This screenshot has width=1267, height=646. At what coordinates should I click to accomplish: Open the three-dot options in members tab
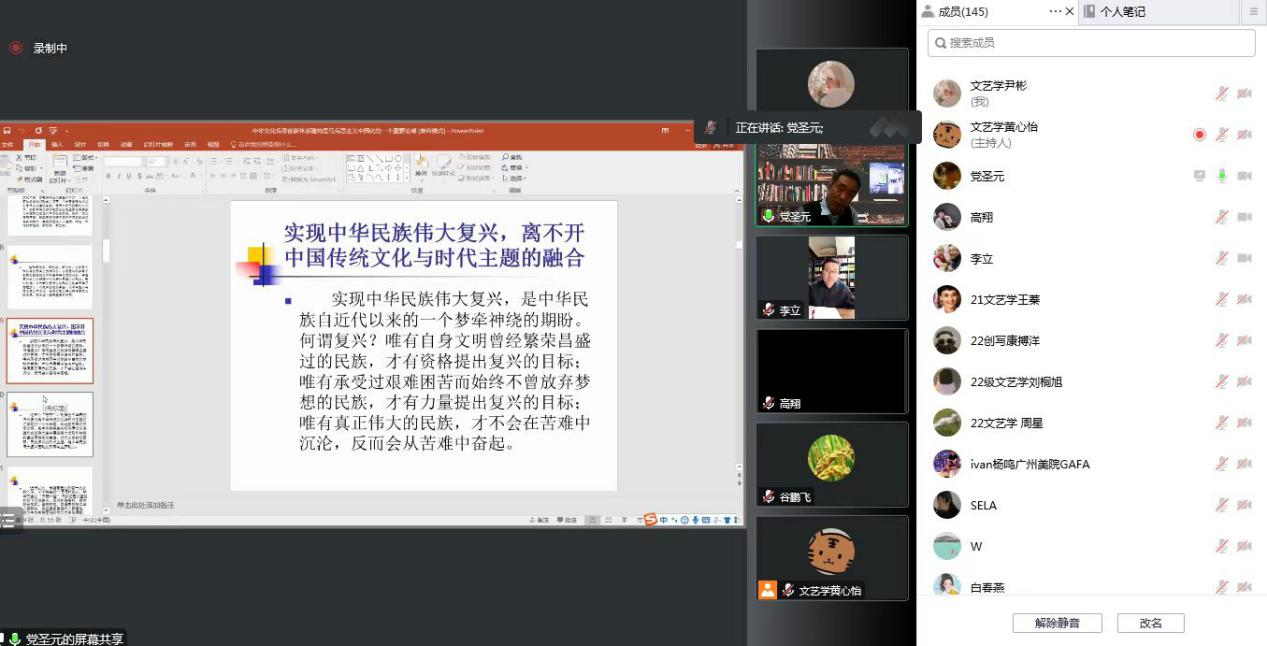tap(1055, 12)
